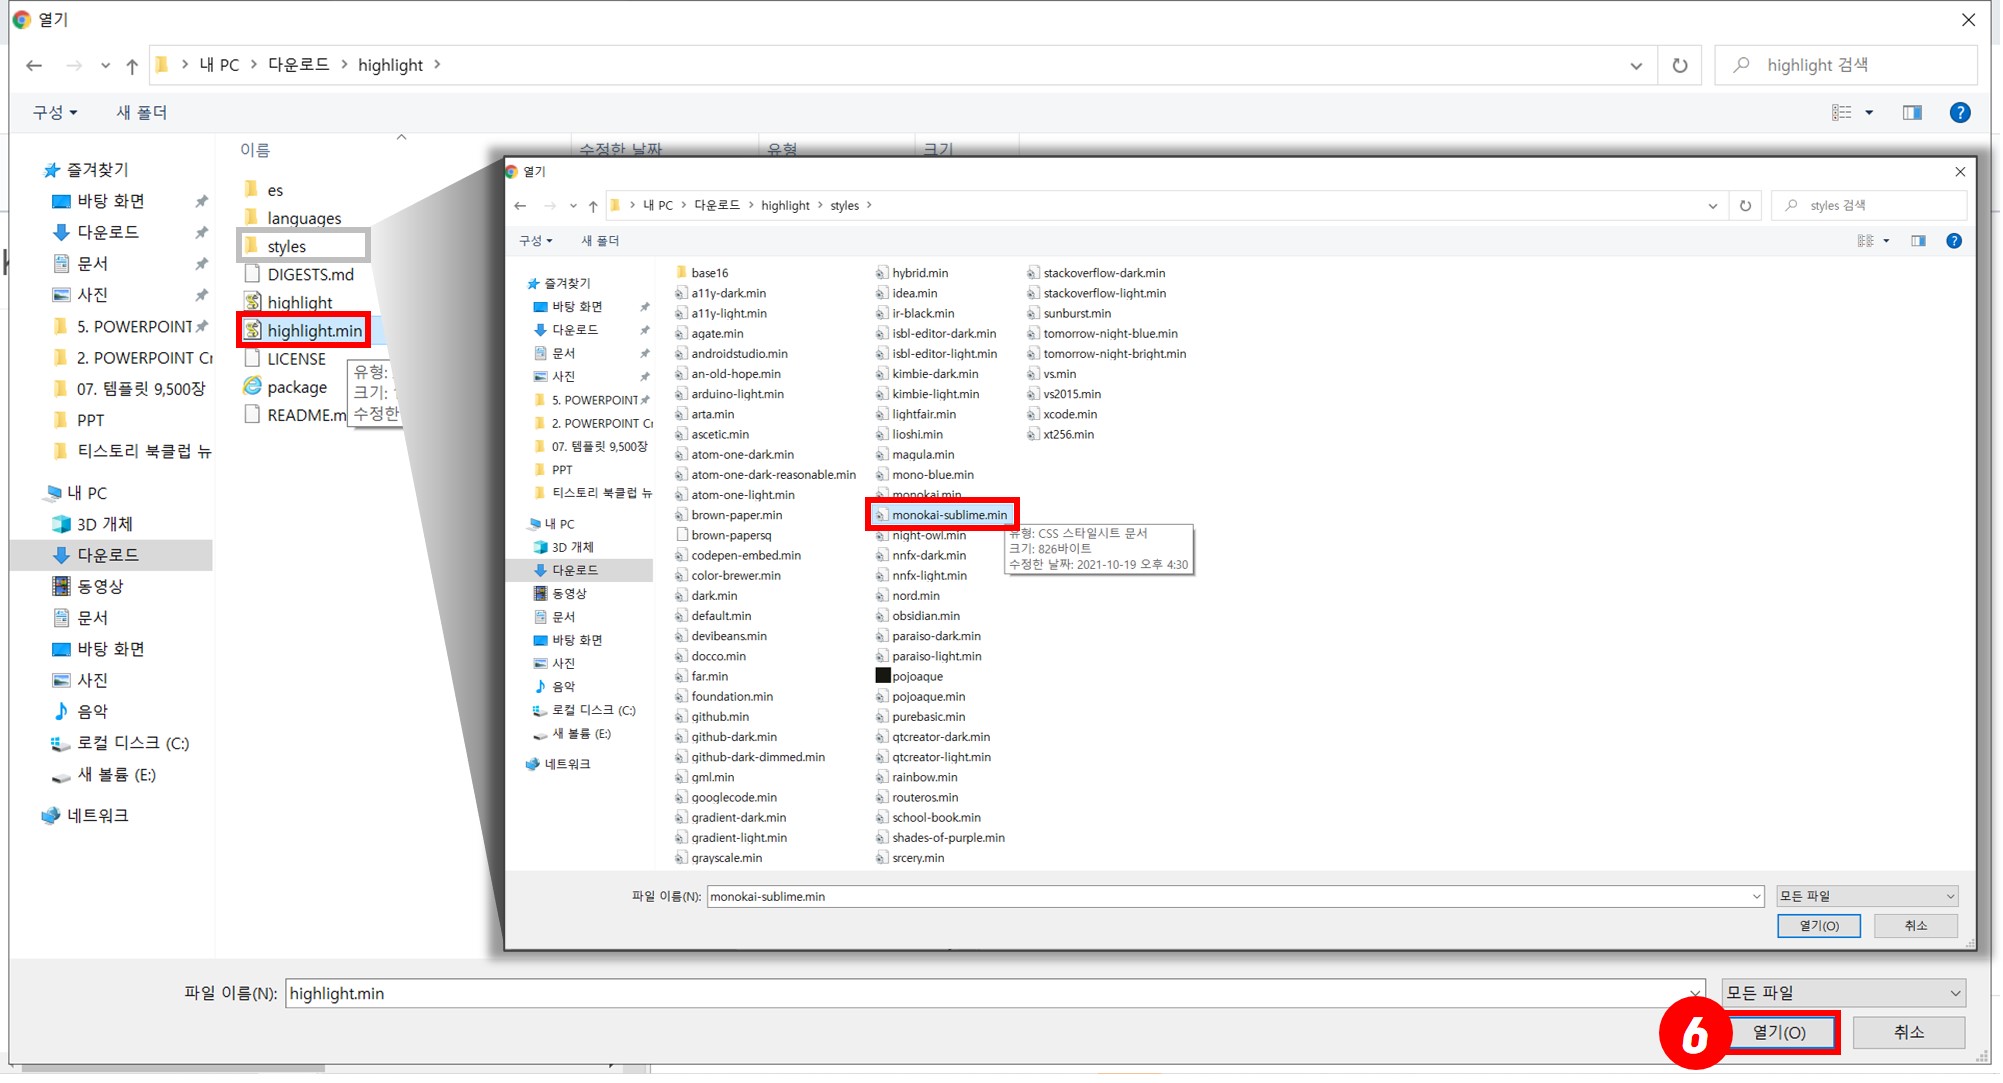Open recent locations dropdown in outer dialog
Image resolution: width=2003 pixels, height=1083 pixels.
pyautogui.click(x=105, y=66)
